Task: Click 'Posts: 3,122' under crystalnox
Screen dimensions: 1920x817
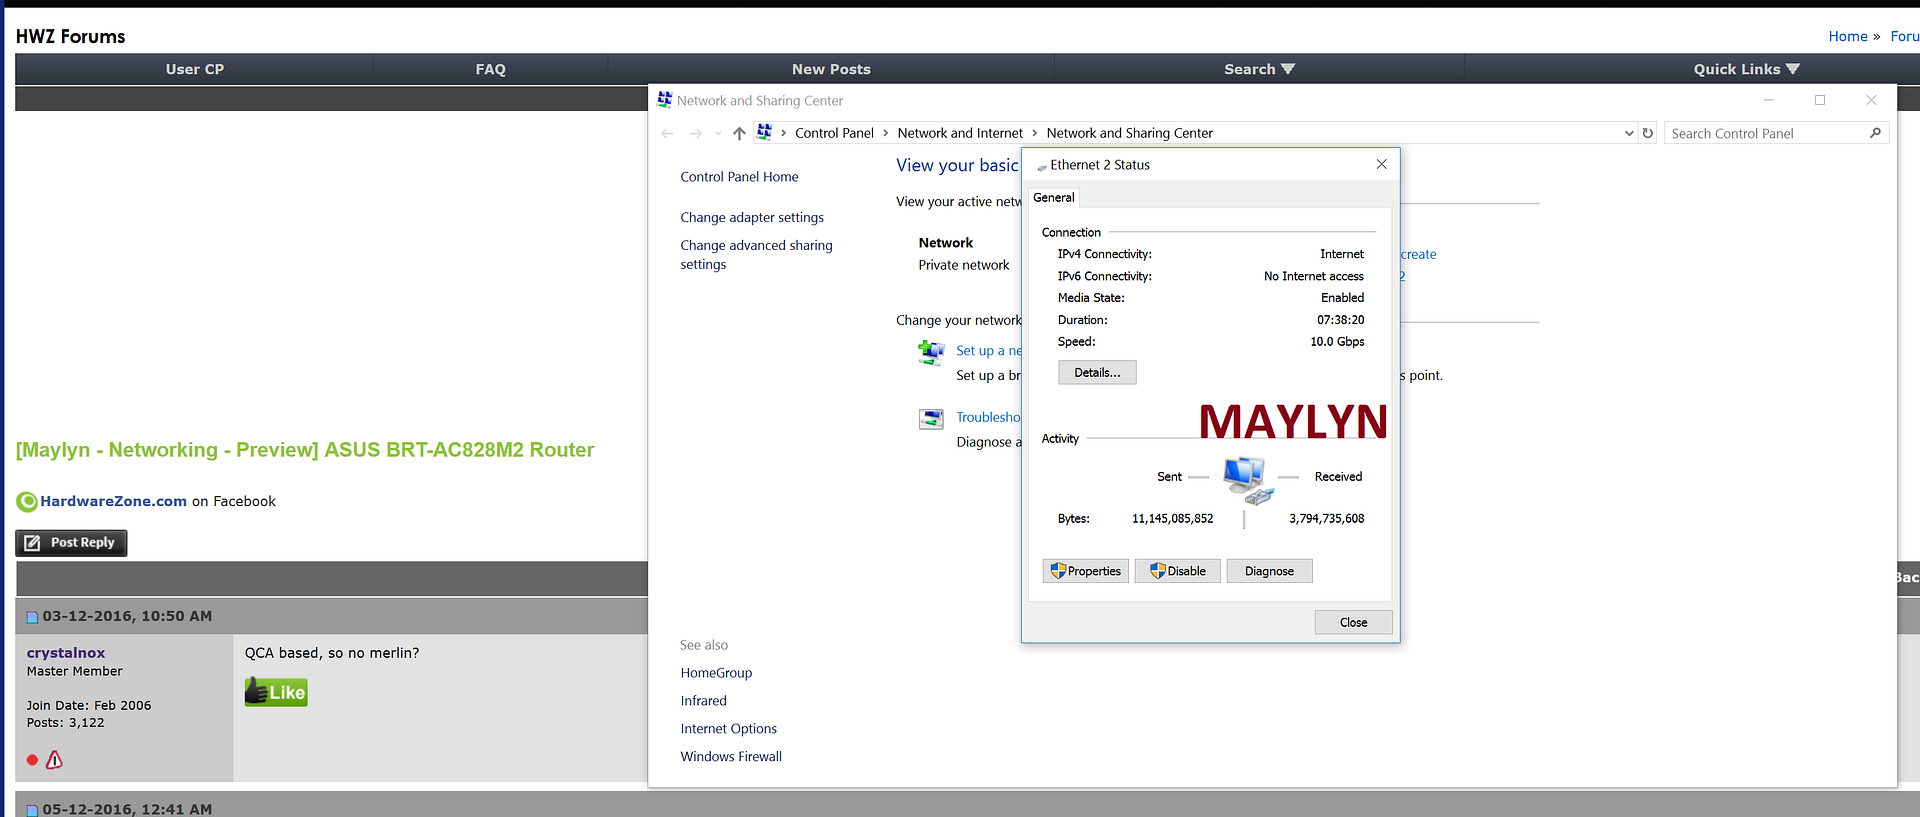Action: [x=65, y=722]
